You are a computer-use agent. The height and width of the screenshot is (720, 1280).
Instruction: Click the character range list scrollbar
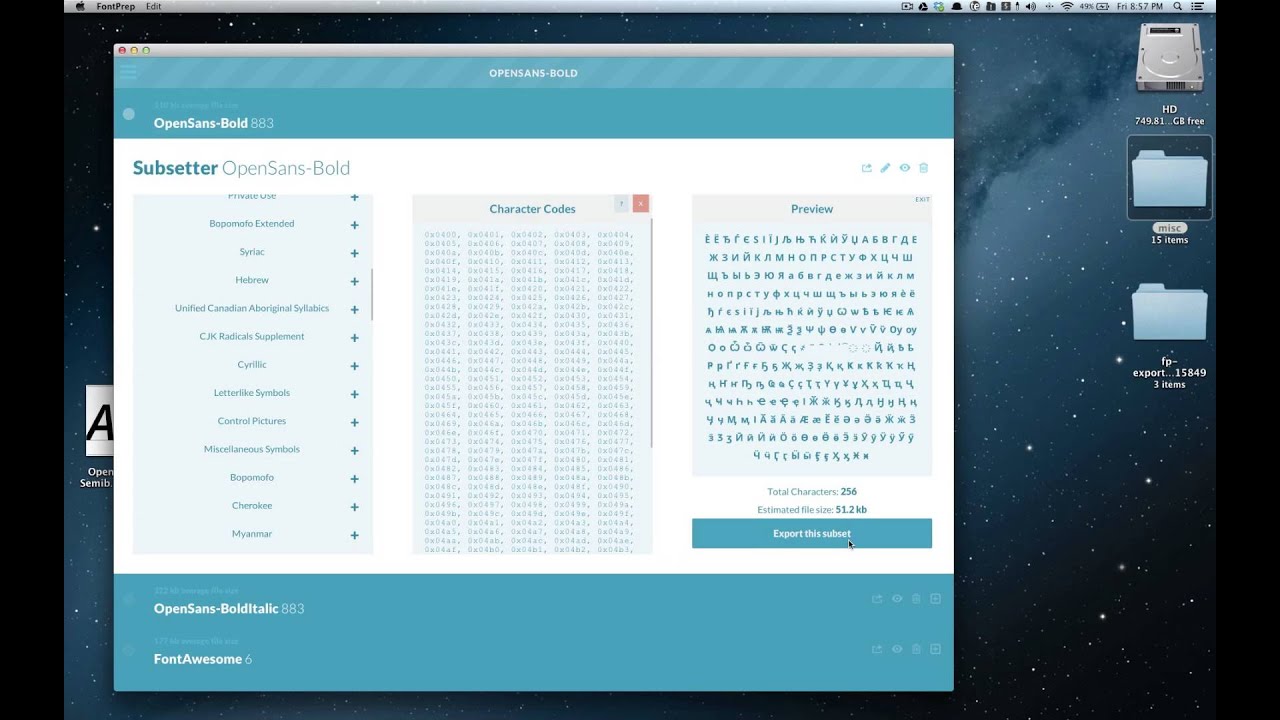pos(372,294)
